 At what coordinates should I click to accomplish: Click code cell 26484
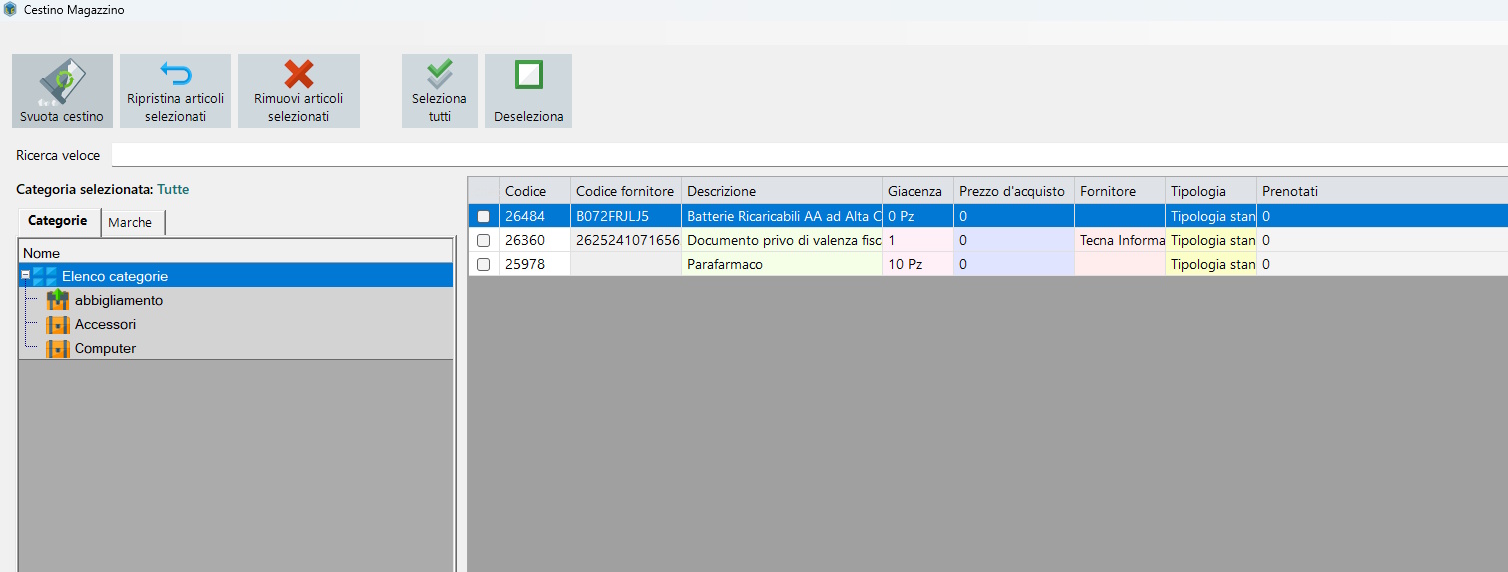tap(535, 216)
